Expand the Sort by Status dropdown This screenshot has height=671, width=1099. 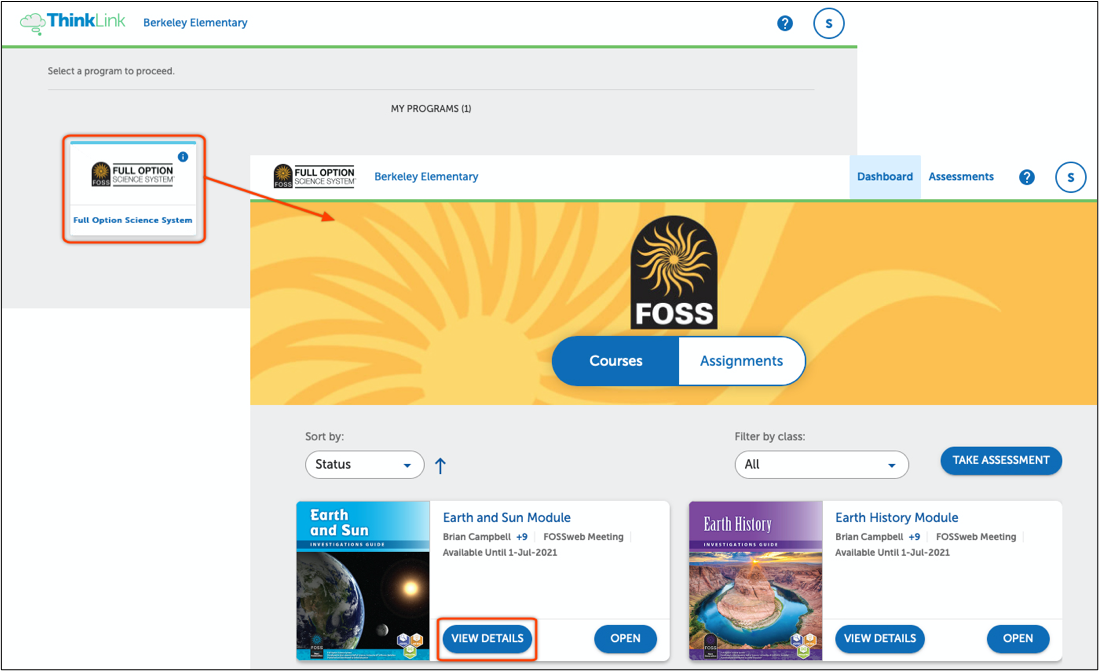coord(364,465)
